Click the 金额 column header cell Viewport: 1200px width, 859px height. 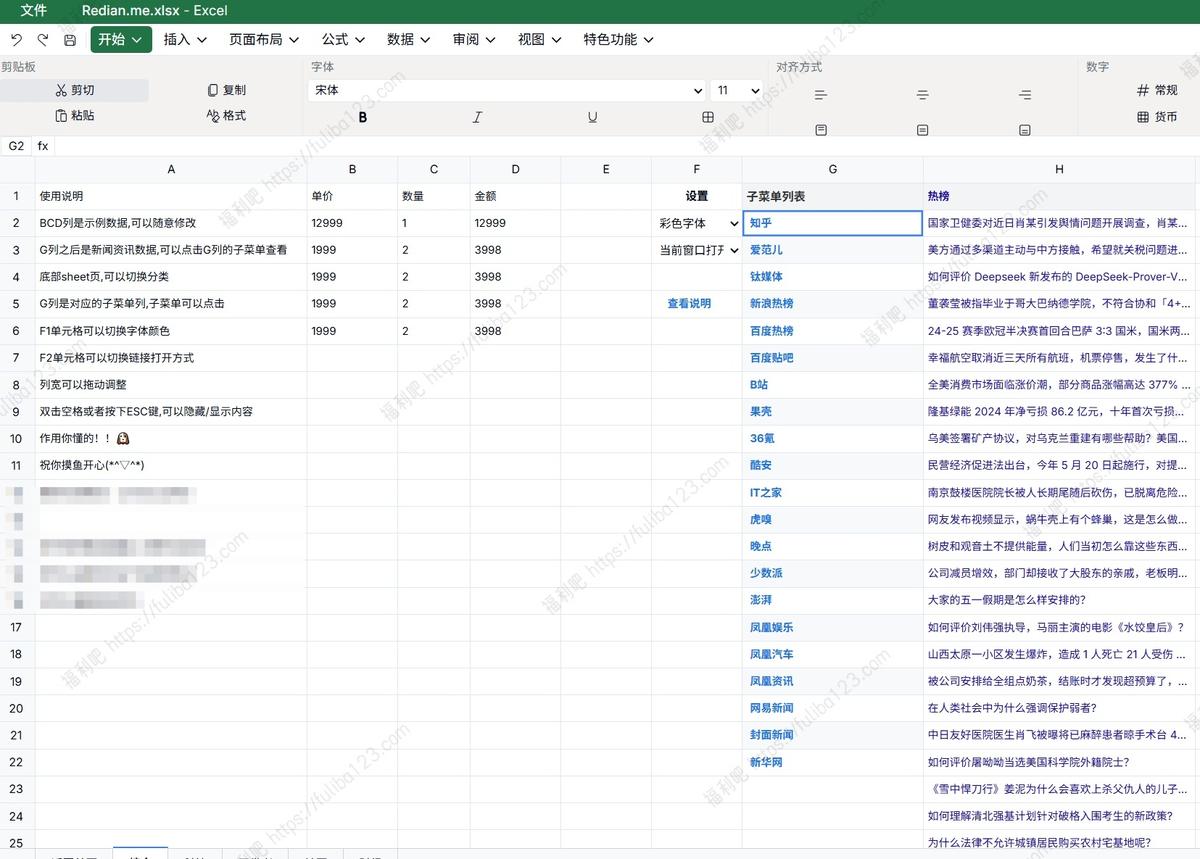pyautogui.click(x=515, y=197)
